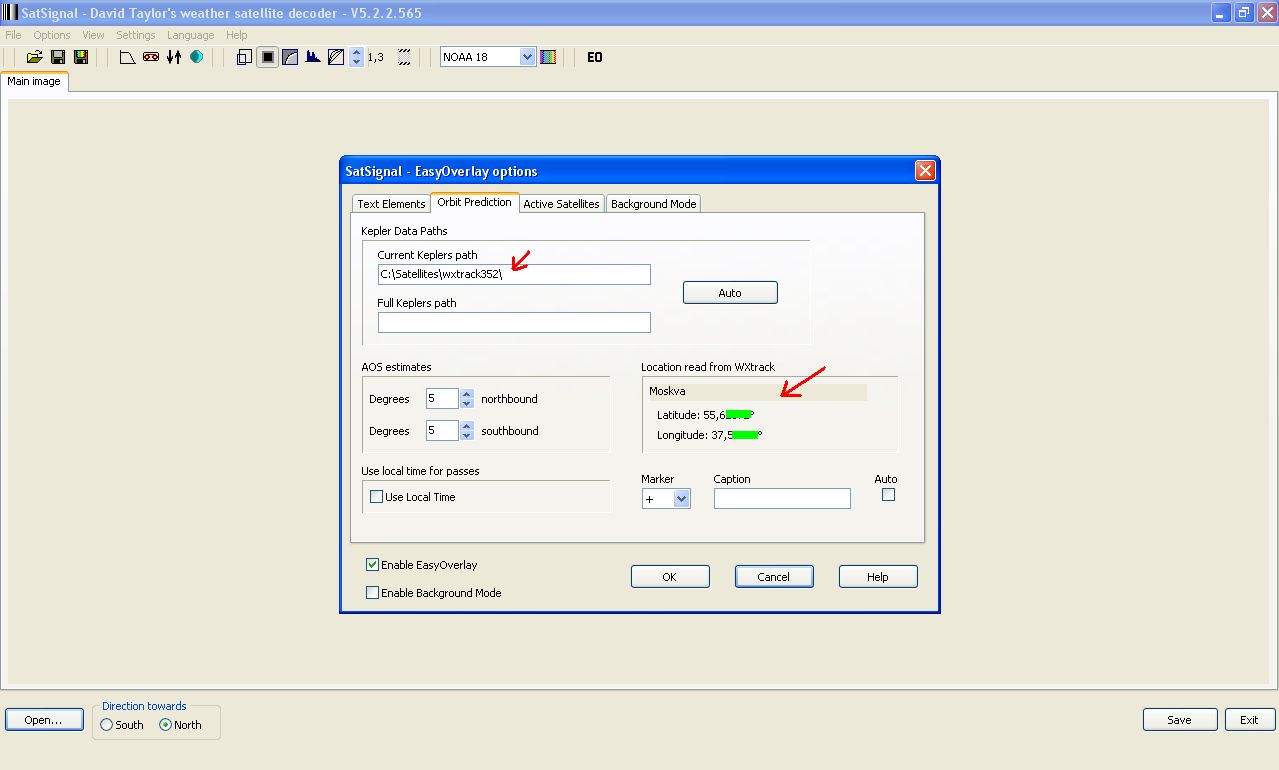
Task: Click the red tape cassette icon
Action: point(151,57)
